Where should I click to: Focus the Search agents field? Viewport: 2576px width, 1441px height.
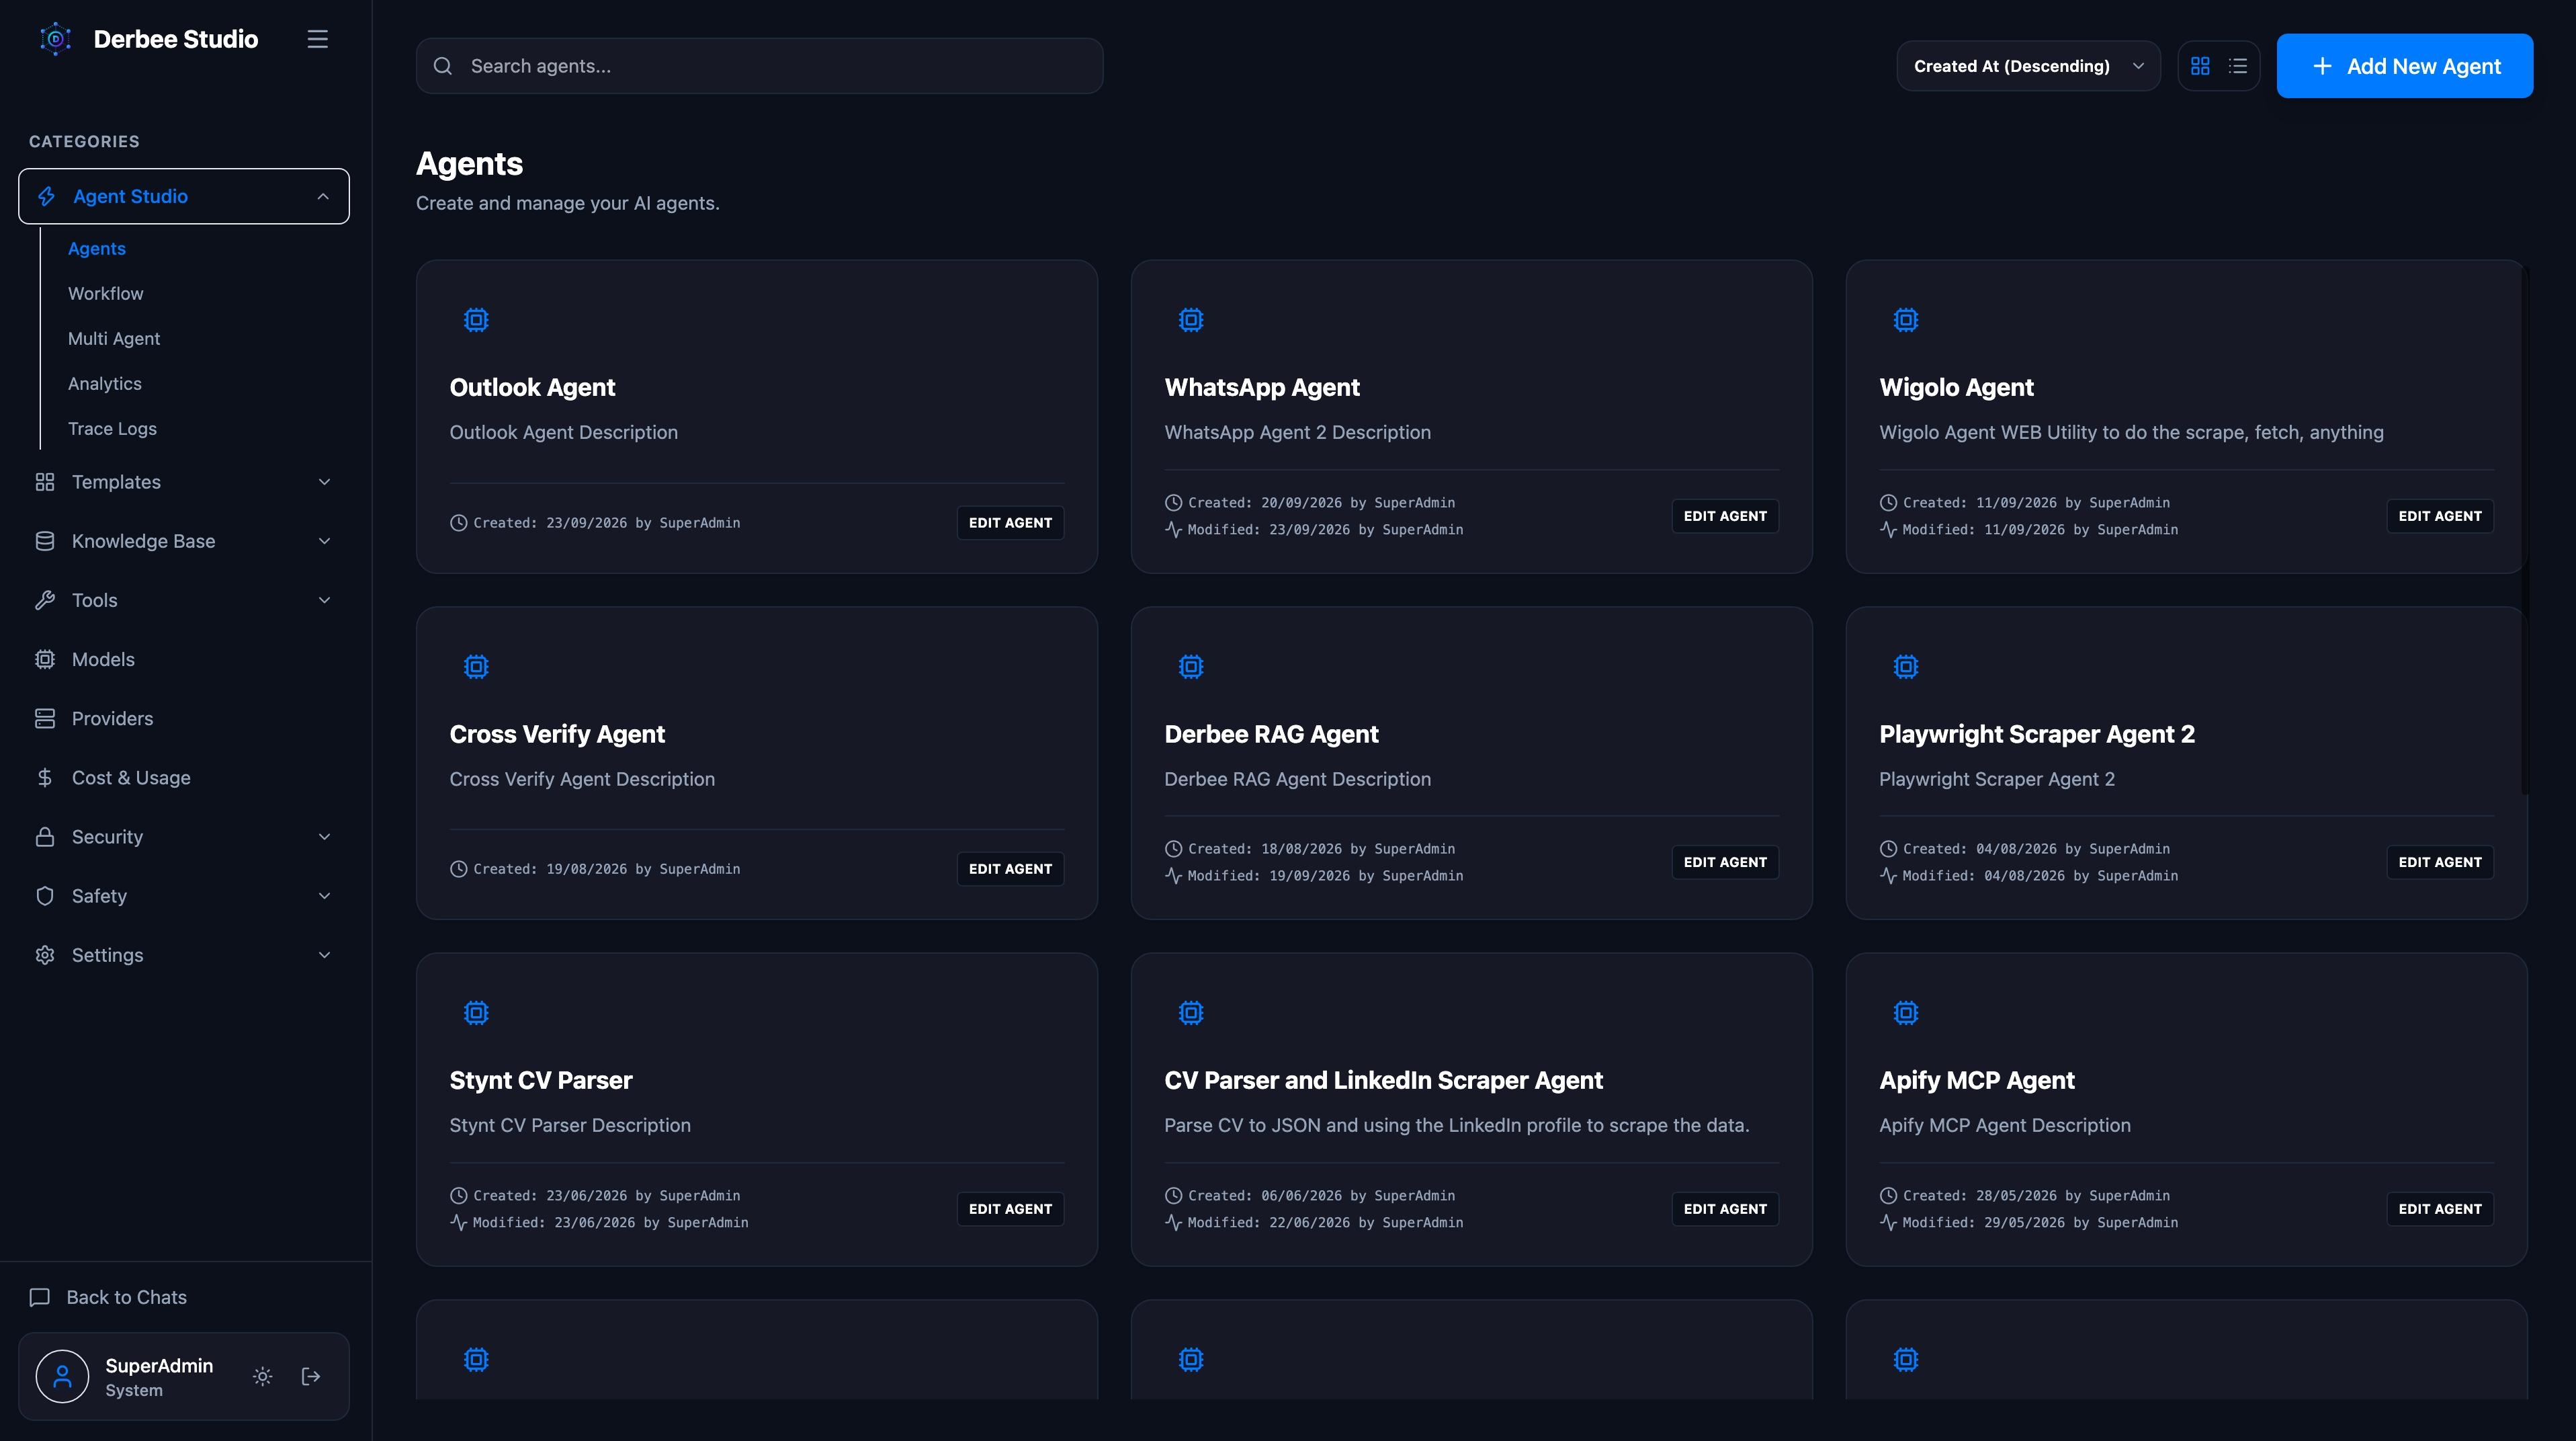pos(759,66)
